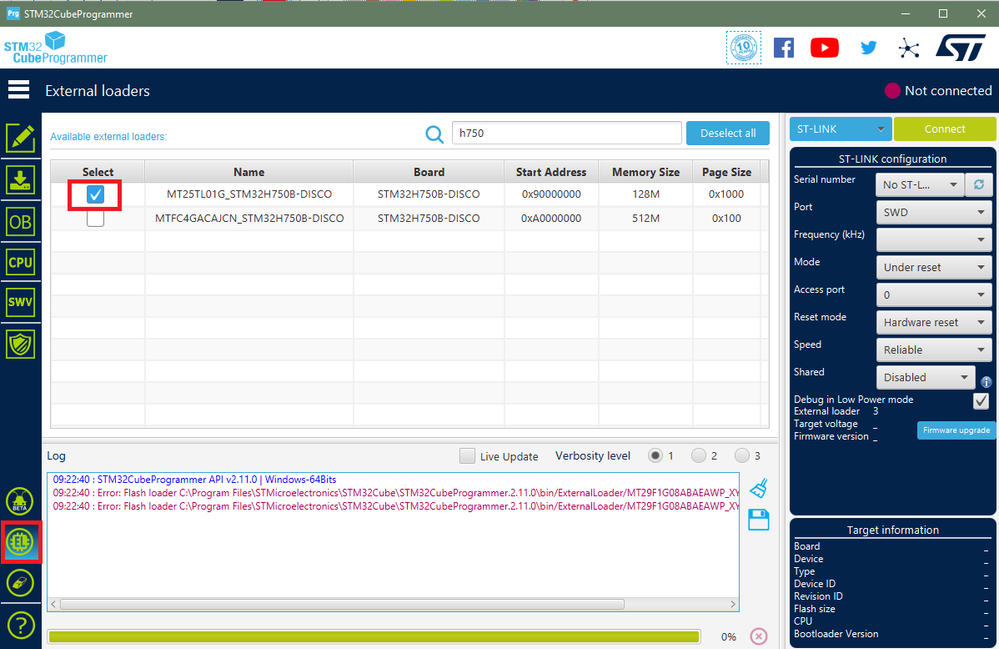Screen dimensions: 999x649
Task: Click the Select column header
Action: click(x=97, y=172)
